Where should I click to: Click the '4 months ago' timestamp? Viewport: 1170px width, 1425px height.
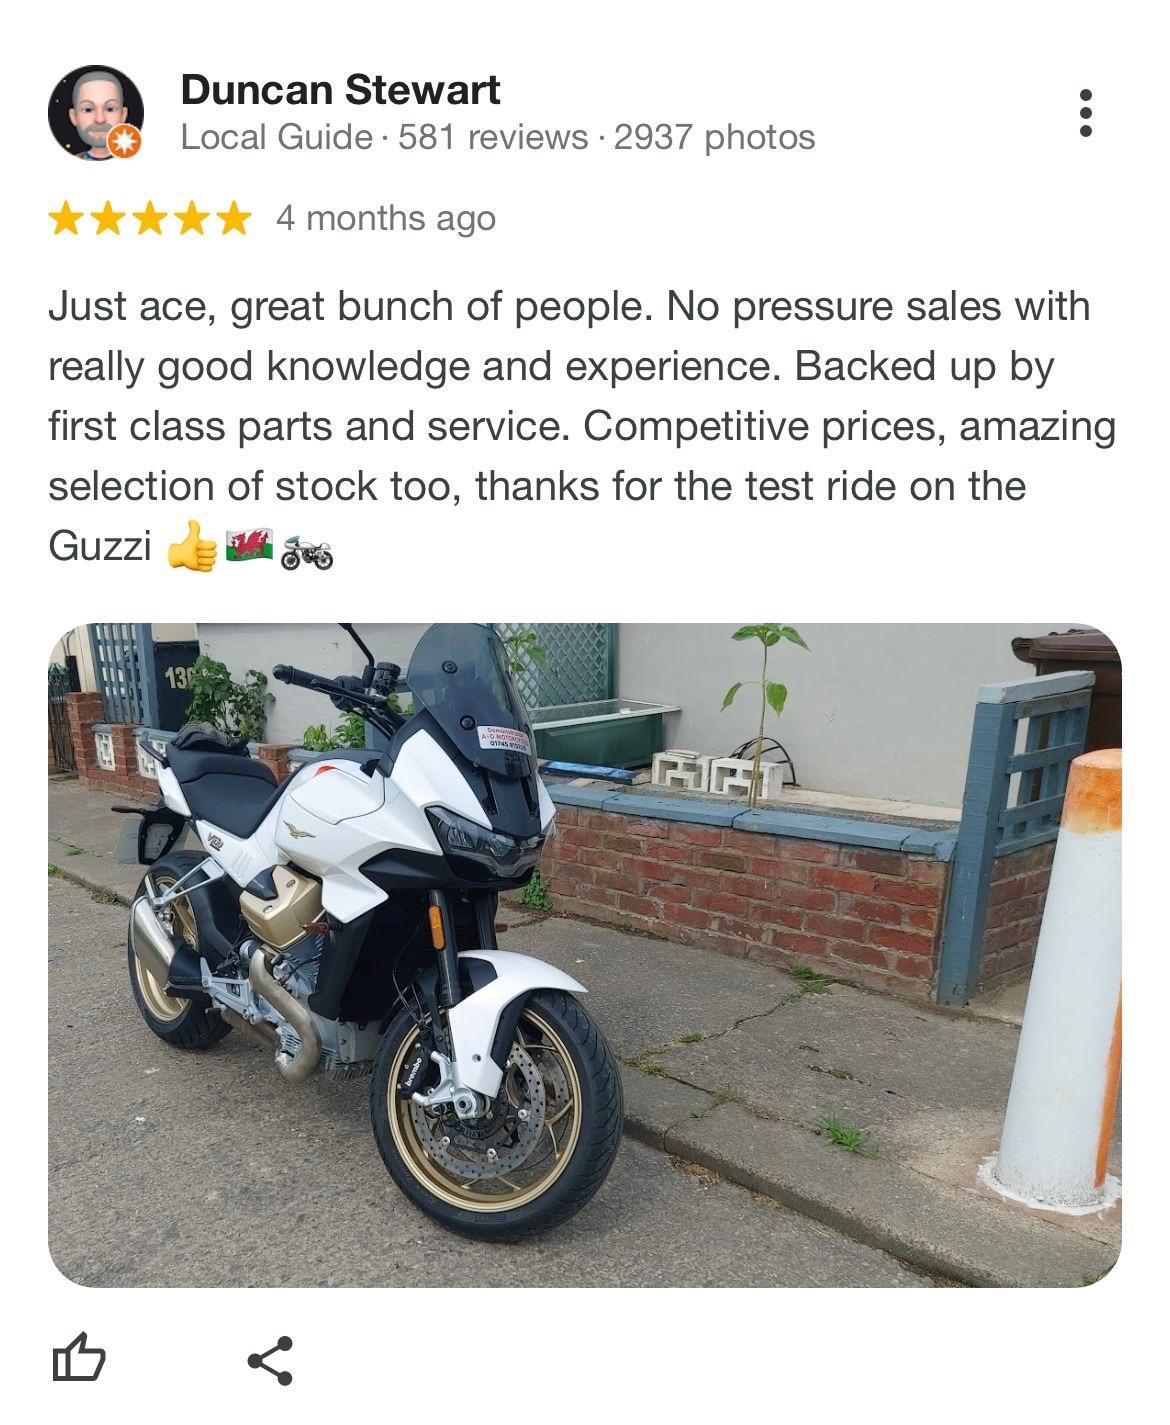pyautogui.click(x=386, y=218)
